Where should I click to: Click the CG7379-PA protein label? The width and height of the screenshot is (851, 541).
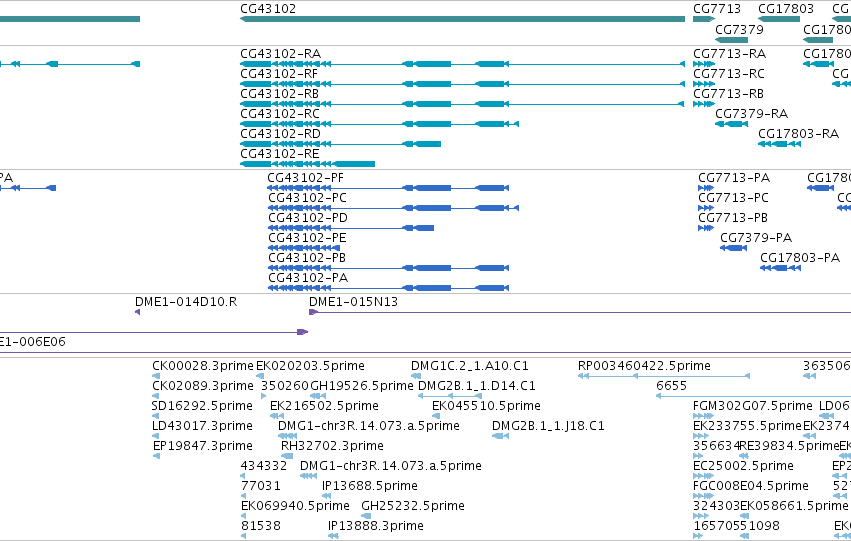tap(756, 238)
